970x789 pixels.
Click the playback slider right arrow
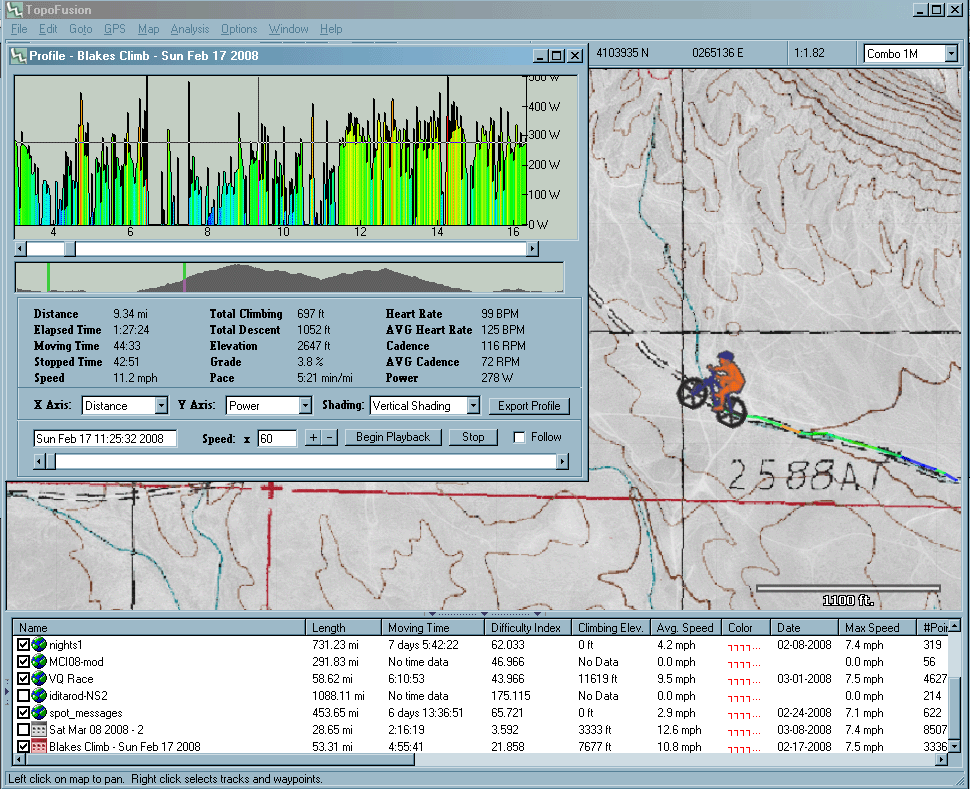point(562,462)
